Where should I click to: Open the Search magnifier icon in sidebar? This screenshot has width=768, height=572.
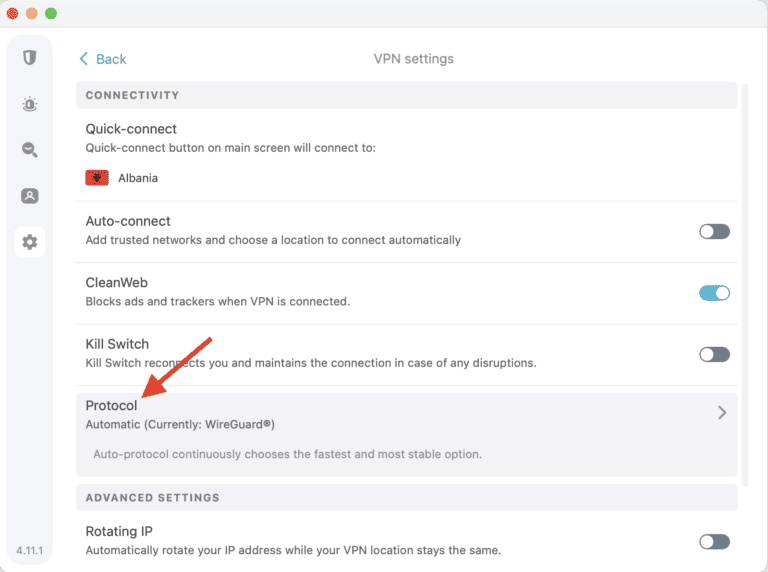pos(30,150)
